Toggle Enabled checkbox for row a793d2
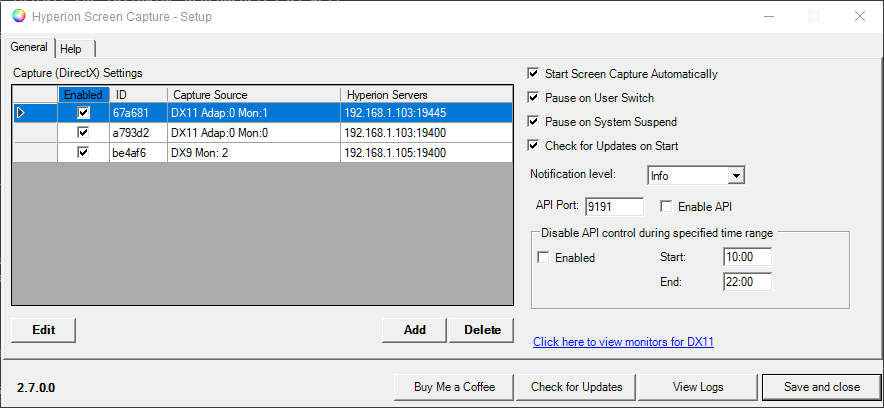 [x=83, y=133]
